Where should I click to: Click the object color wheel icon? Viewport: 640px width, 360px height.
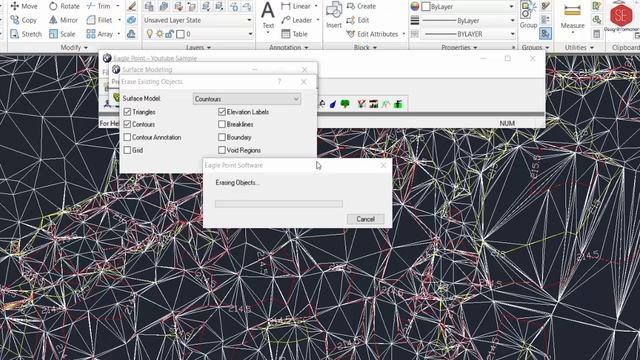(x=415, y=7)
